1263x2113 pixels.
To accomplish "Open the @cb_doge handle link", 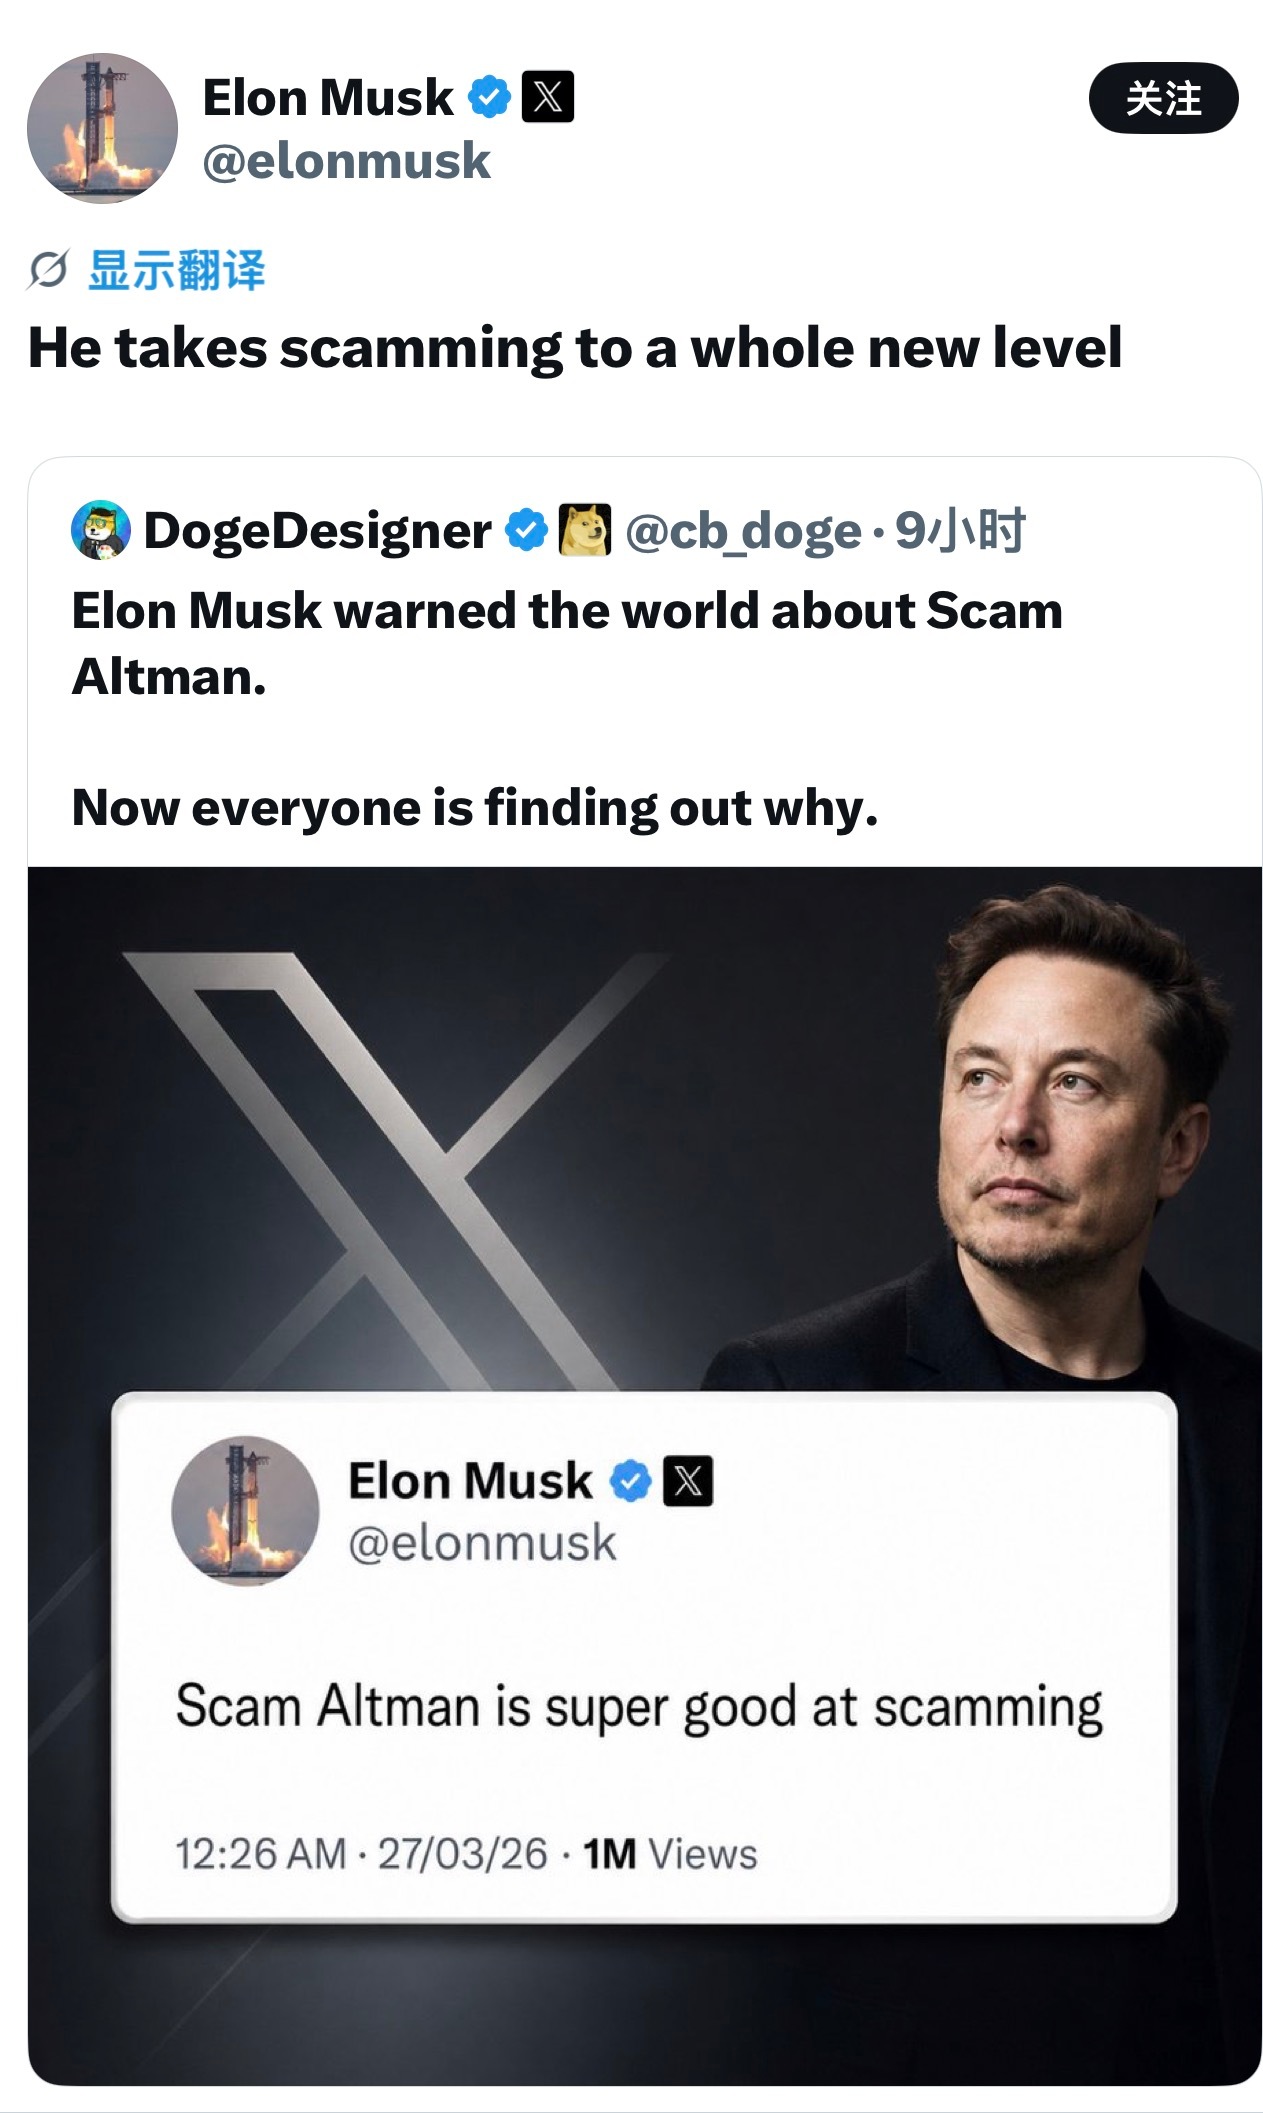I will point(743,531).
